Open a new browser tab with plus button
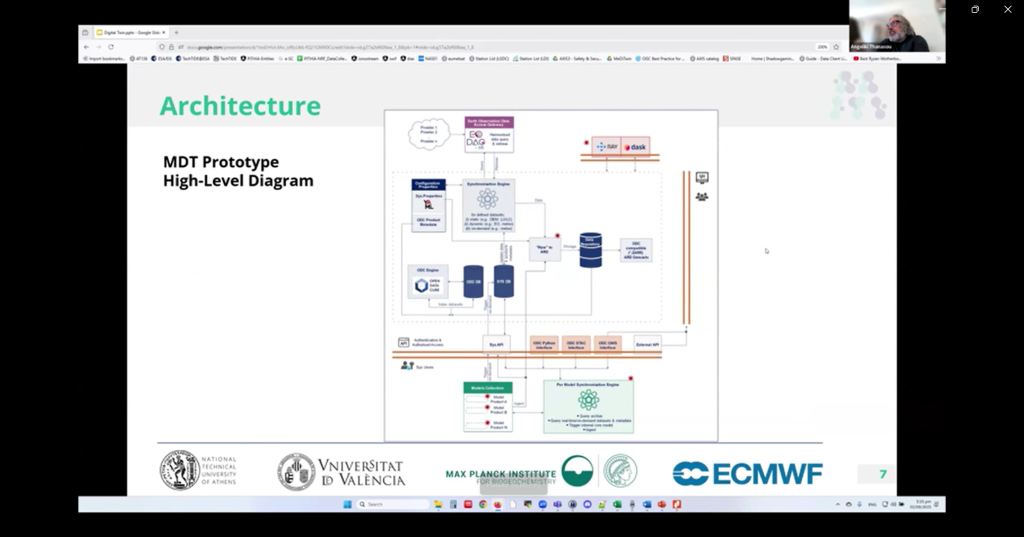Screen dimensions: 1024x537 click(176, 32)
